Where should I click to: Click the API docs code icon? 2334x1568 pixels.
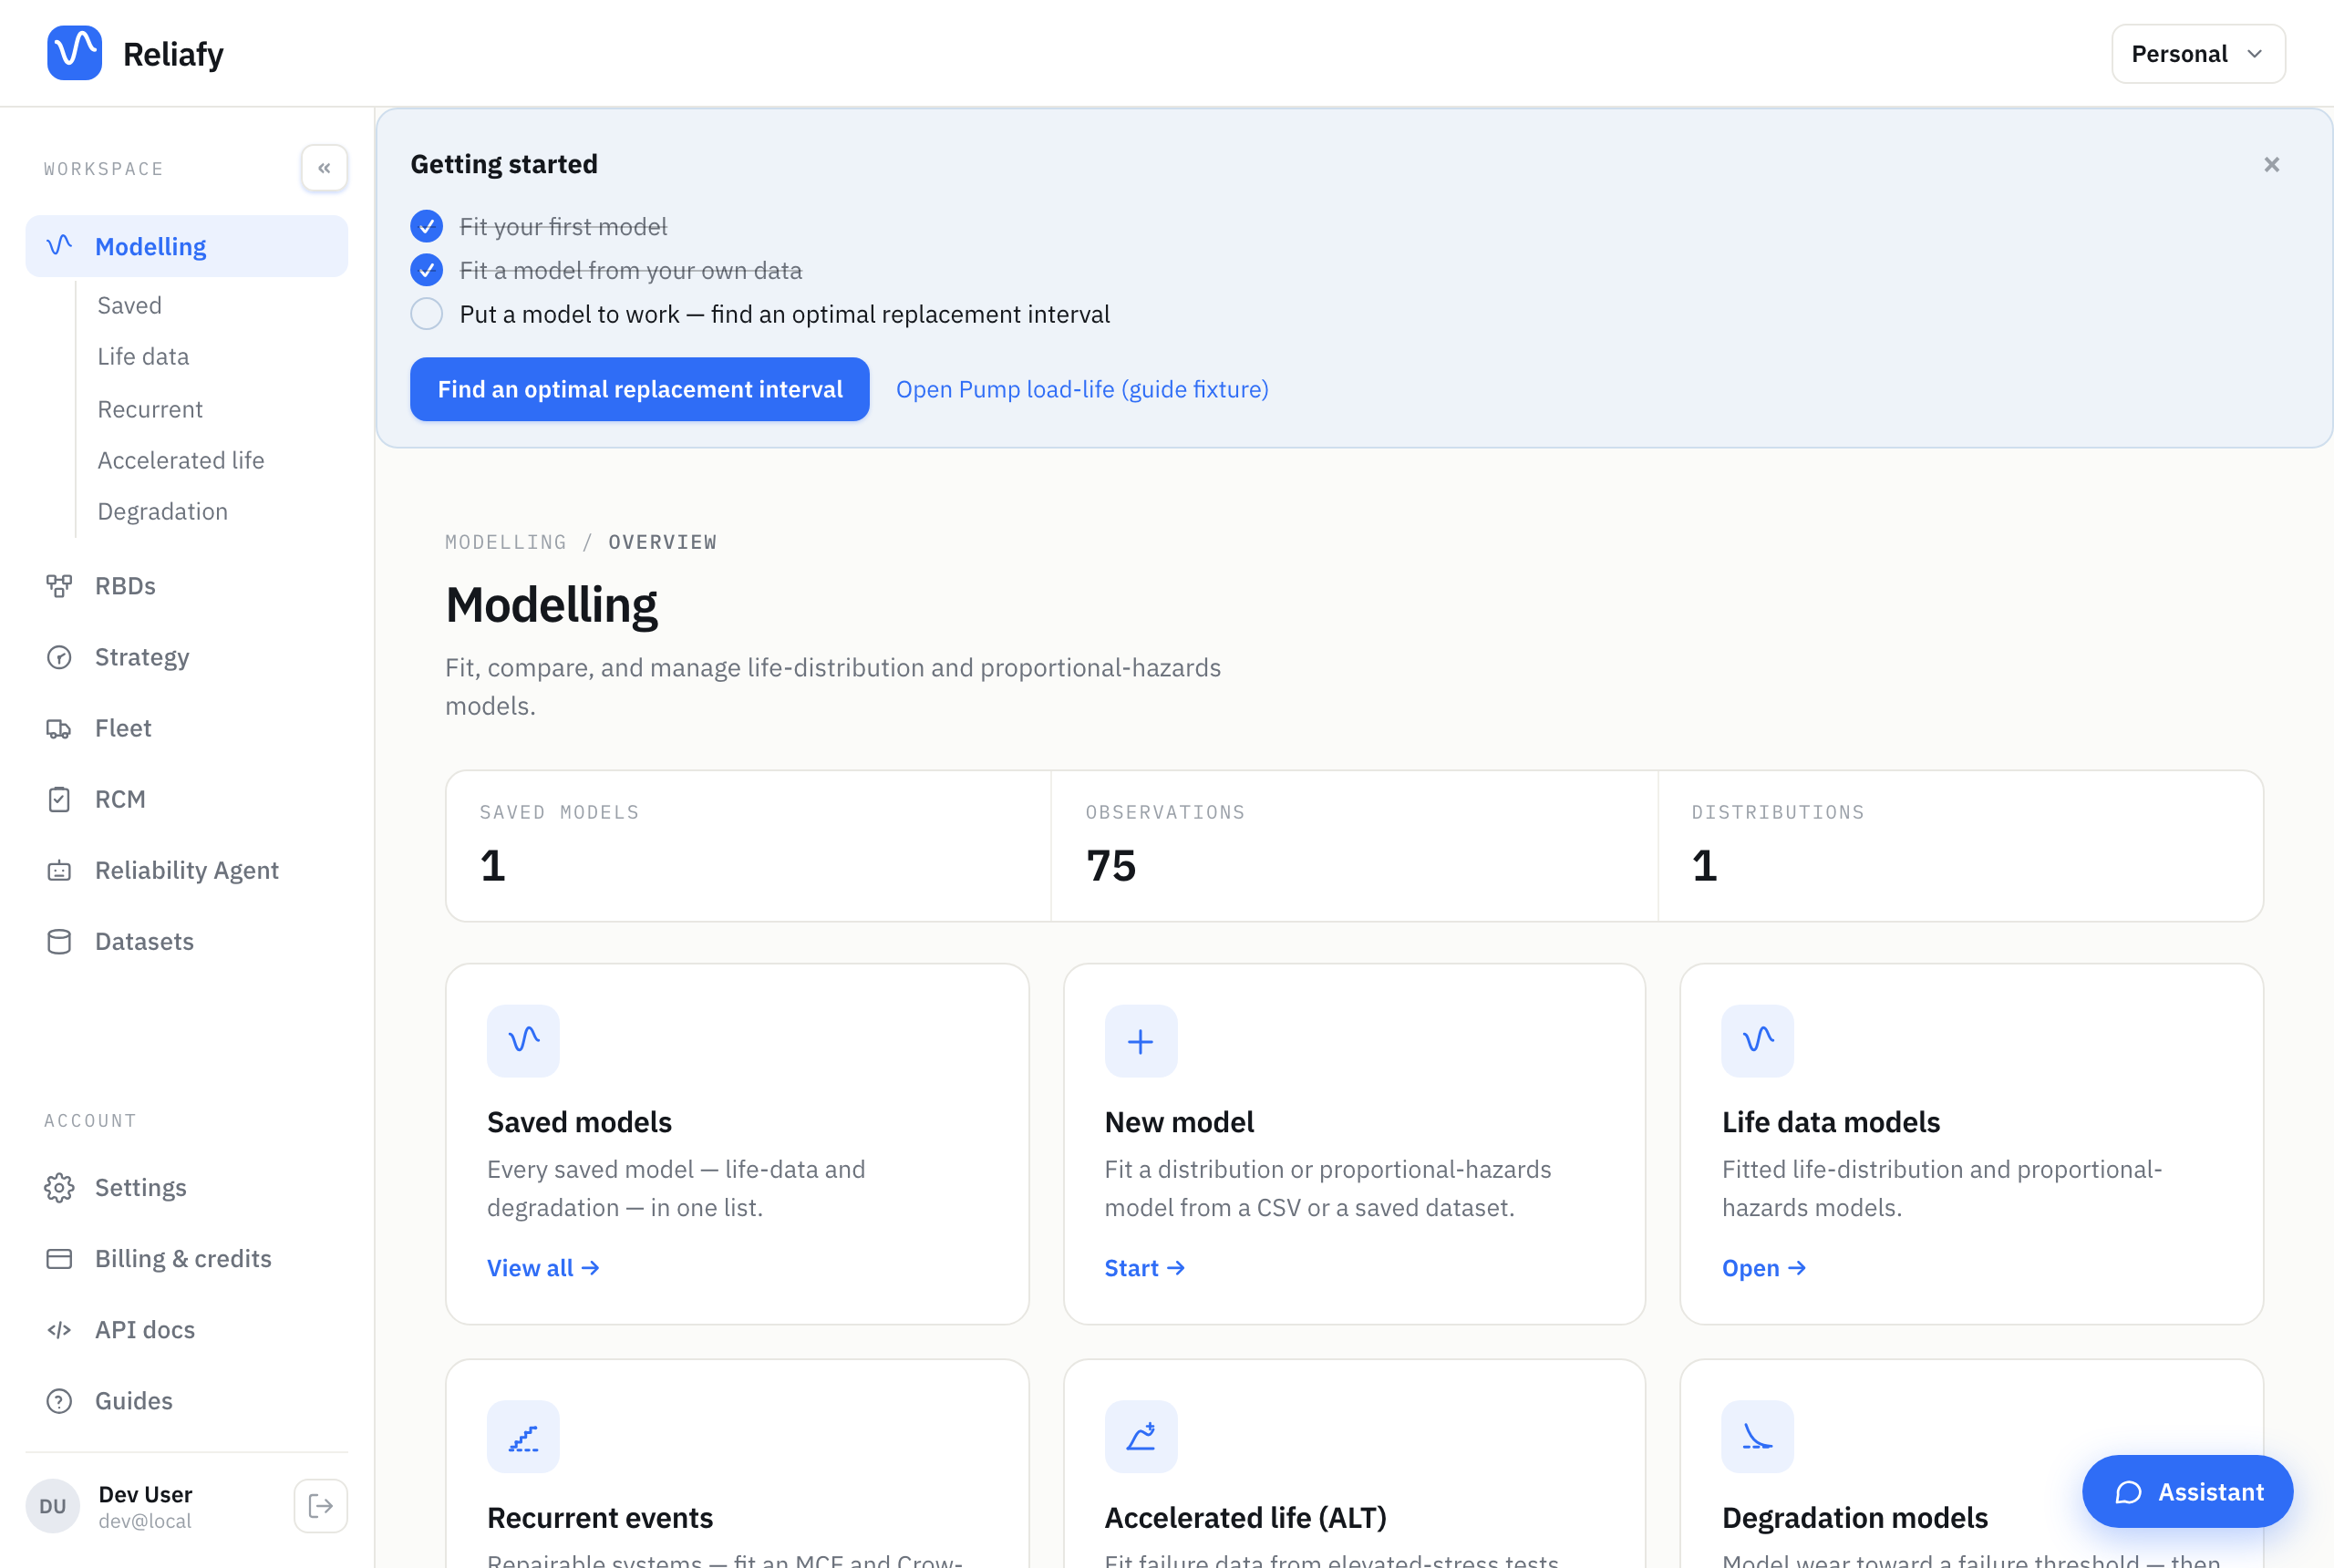(59, 1329)
